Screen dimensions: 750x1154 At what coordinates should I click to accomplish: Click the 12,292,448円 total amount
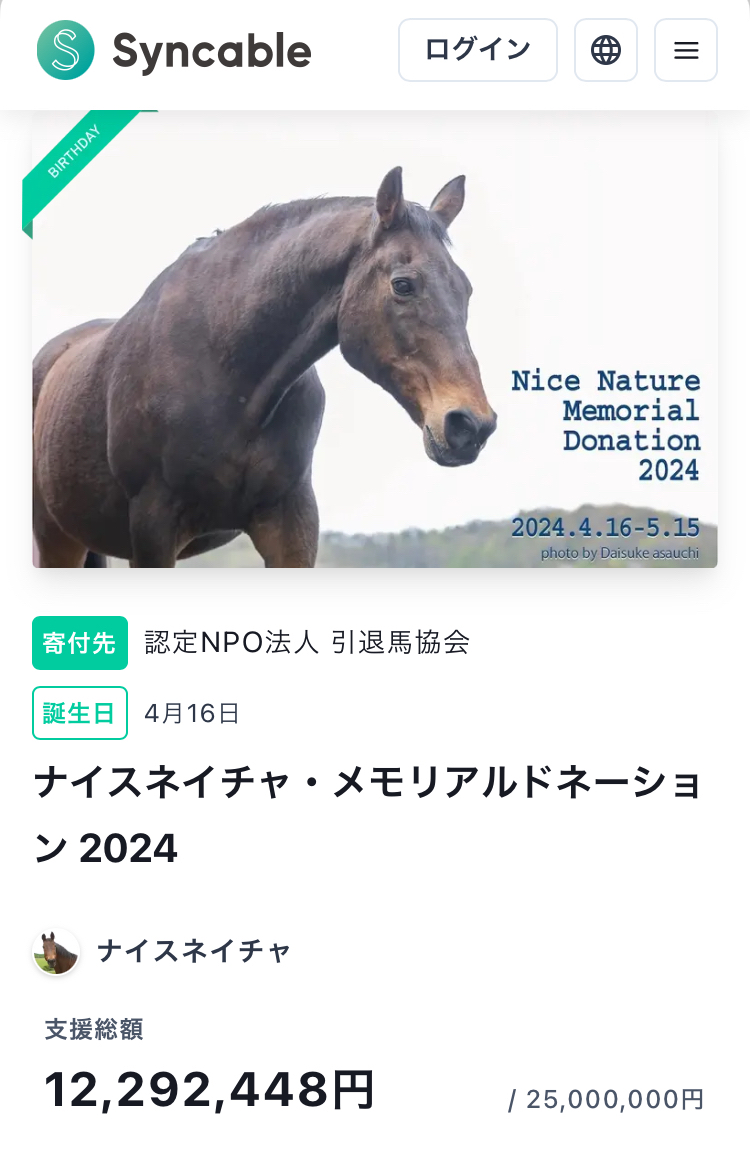(x=210, y=1090)
